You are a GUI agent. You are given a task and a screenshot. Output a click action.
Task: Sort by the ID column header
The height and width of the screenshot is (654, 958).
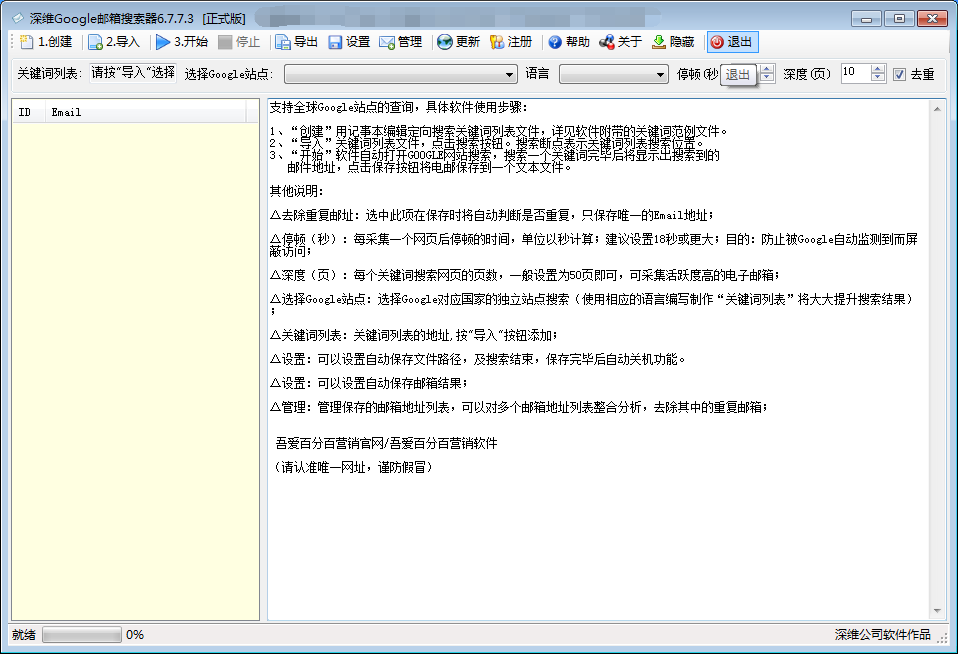point(29,112)
